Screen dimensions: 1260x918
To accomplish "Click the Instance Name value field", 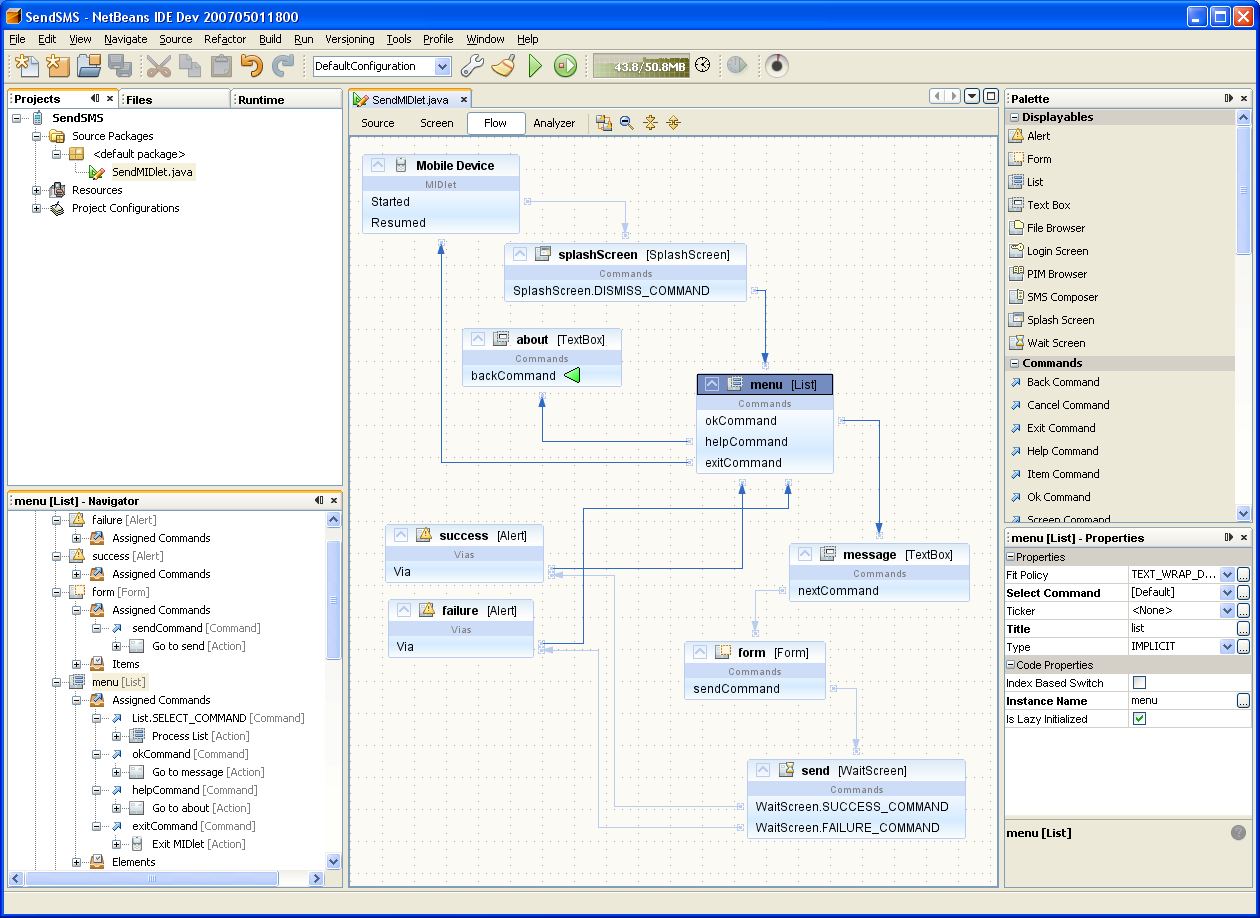I will (1183, 701).
